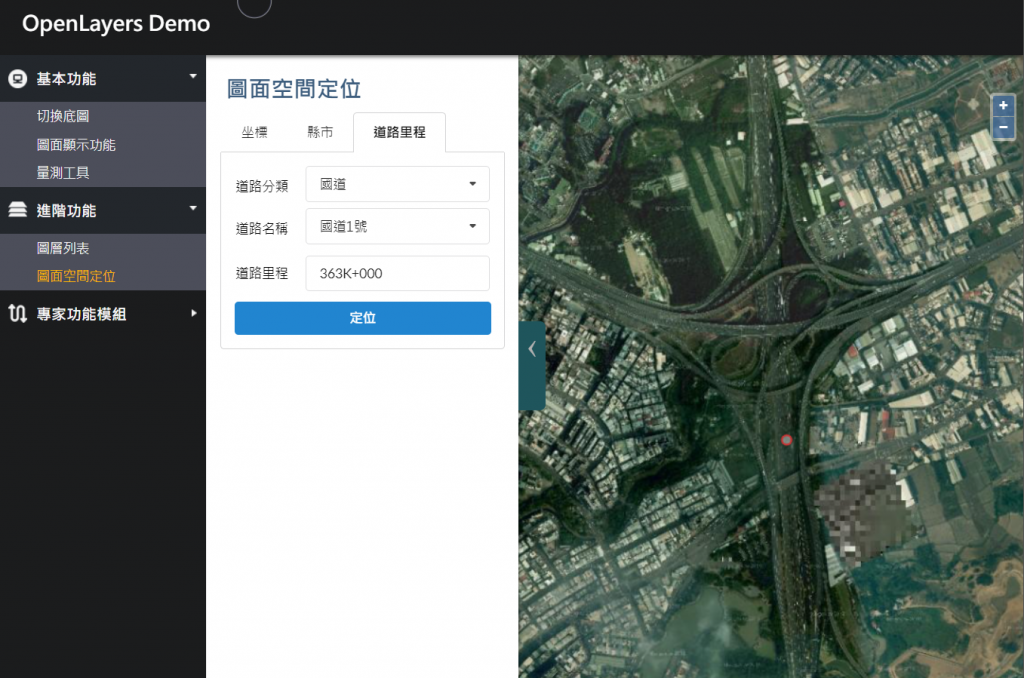This screenshot has width=1024, height=678.
Task: Click the 道路名稱 label
Action: click(x=262, y=229)
